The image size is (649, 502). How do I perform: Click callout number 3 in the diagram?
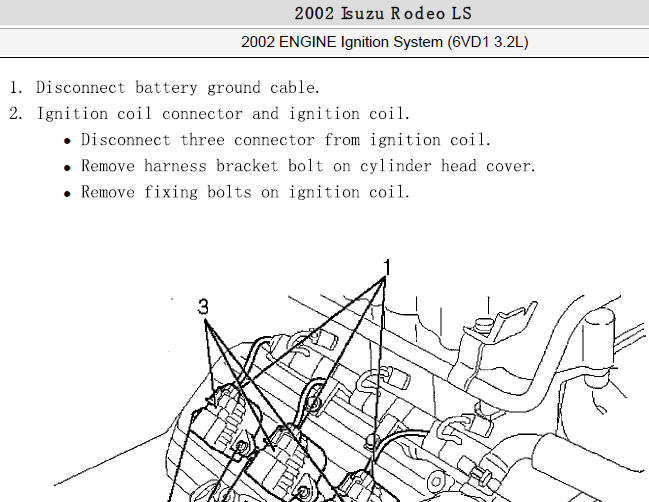click(x=203, y=307)
